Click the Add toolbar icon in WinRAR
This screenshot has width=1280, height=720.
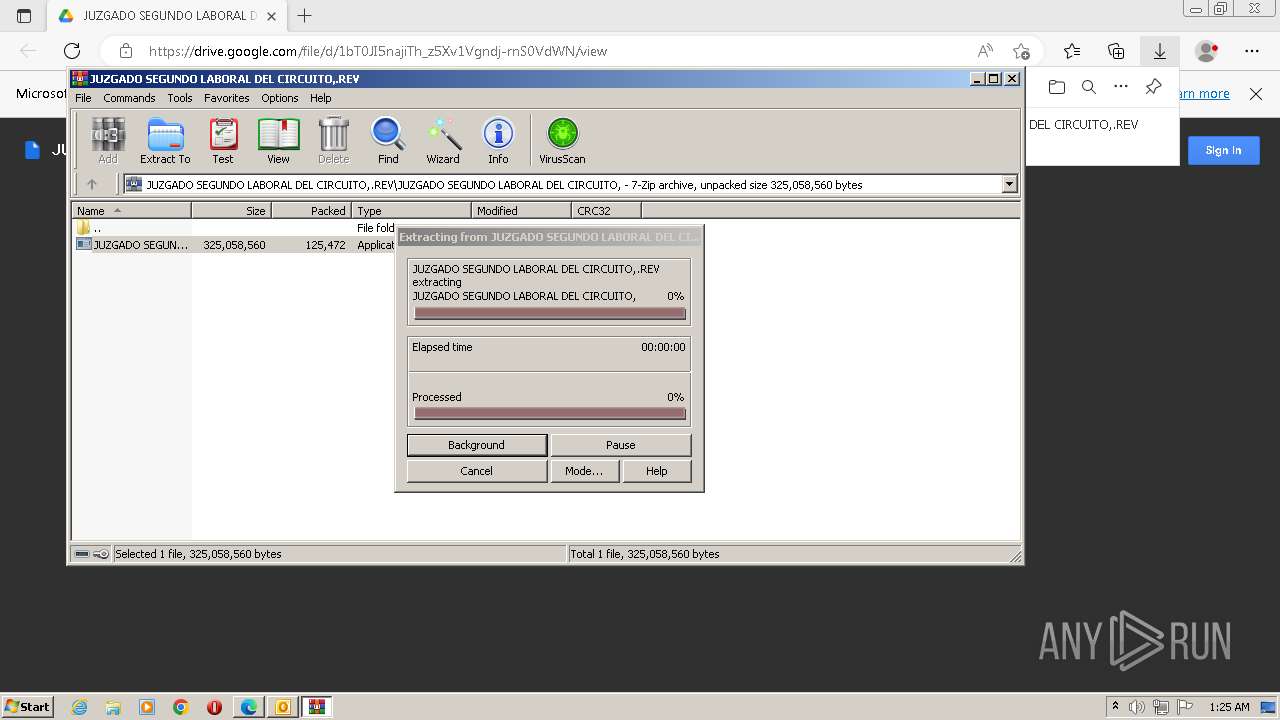click(x=108, y=140)
